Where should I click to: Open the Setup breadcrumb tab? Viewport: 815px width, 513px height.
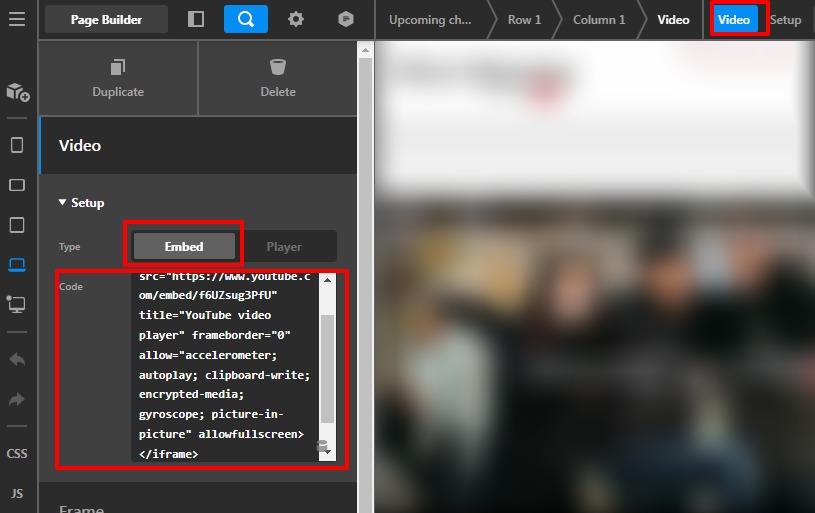pyautogui.click(x=786, y=20)
